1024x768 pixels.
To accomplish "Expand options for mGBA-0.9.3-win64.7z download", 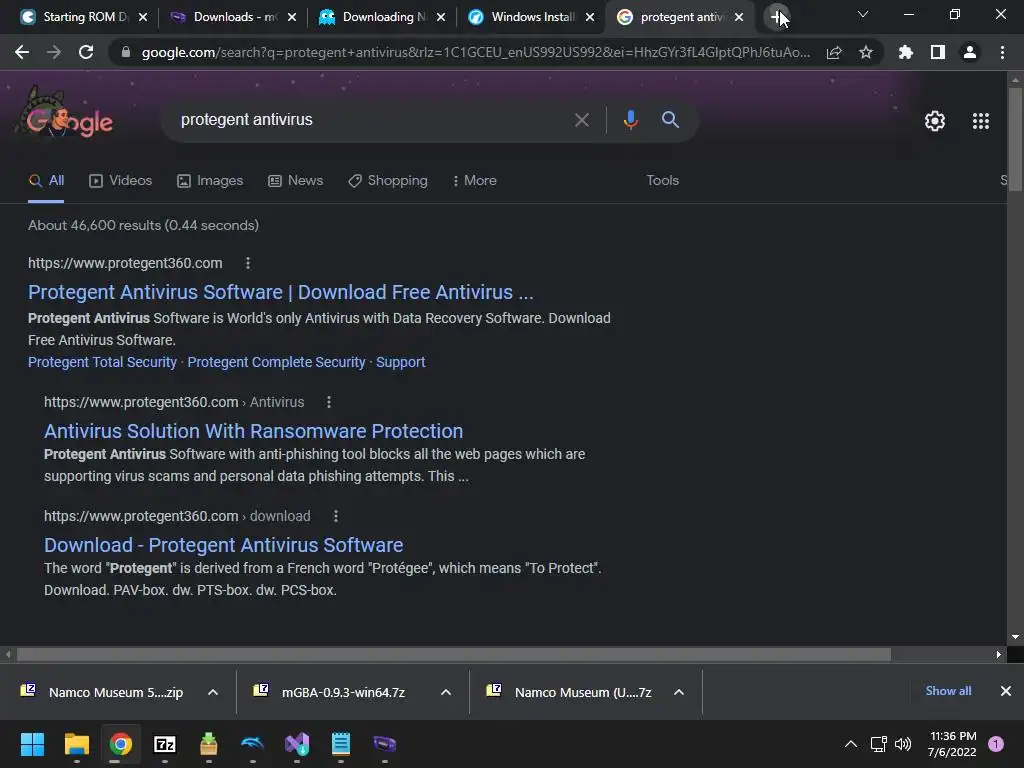I will (446, 692).
